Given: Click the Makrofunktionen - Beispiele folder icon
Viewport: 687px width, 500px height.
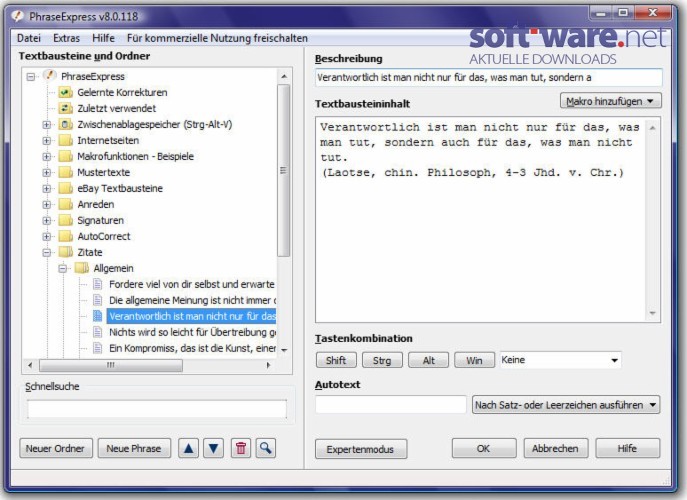Looking at the screenshot, I should pos(66,156).
